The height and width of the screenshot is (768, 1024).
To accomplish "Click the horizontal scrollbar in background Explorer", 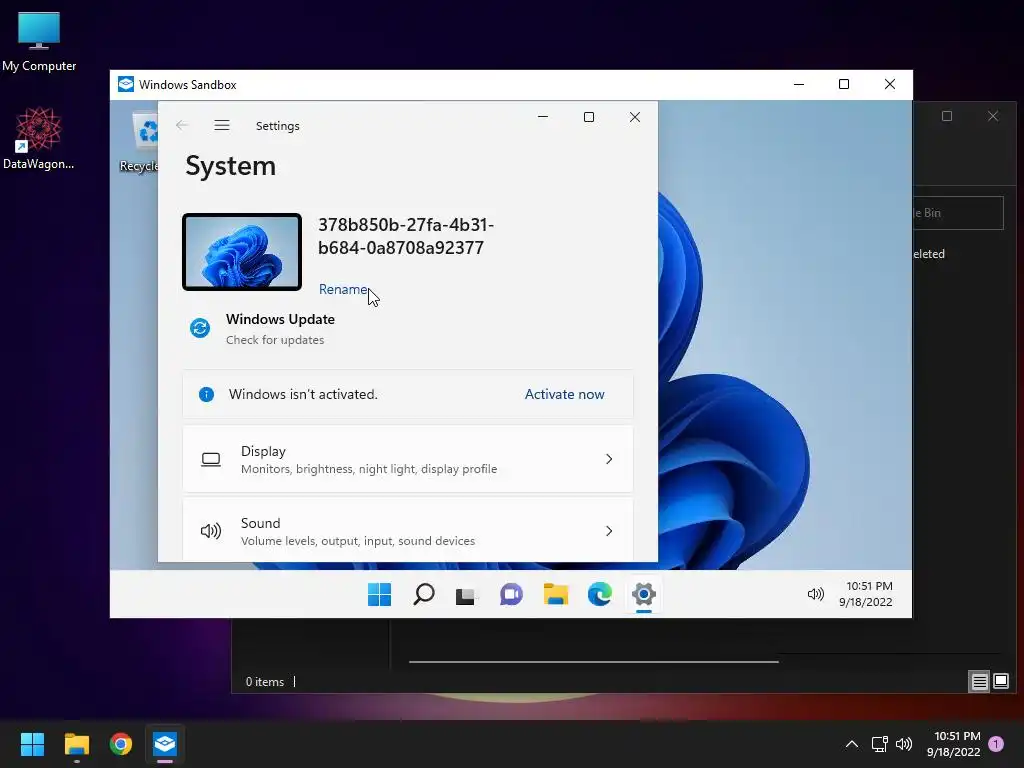I will (594, 662).
